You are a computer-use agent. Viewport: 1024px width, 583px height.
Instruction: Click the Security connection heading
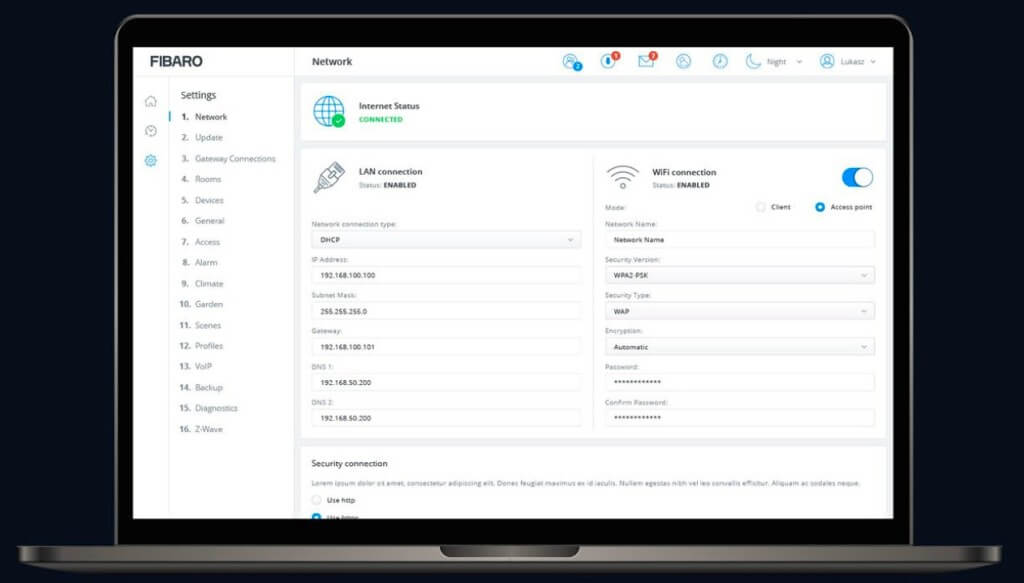click(349, 464)
